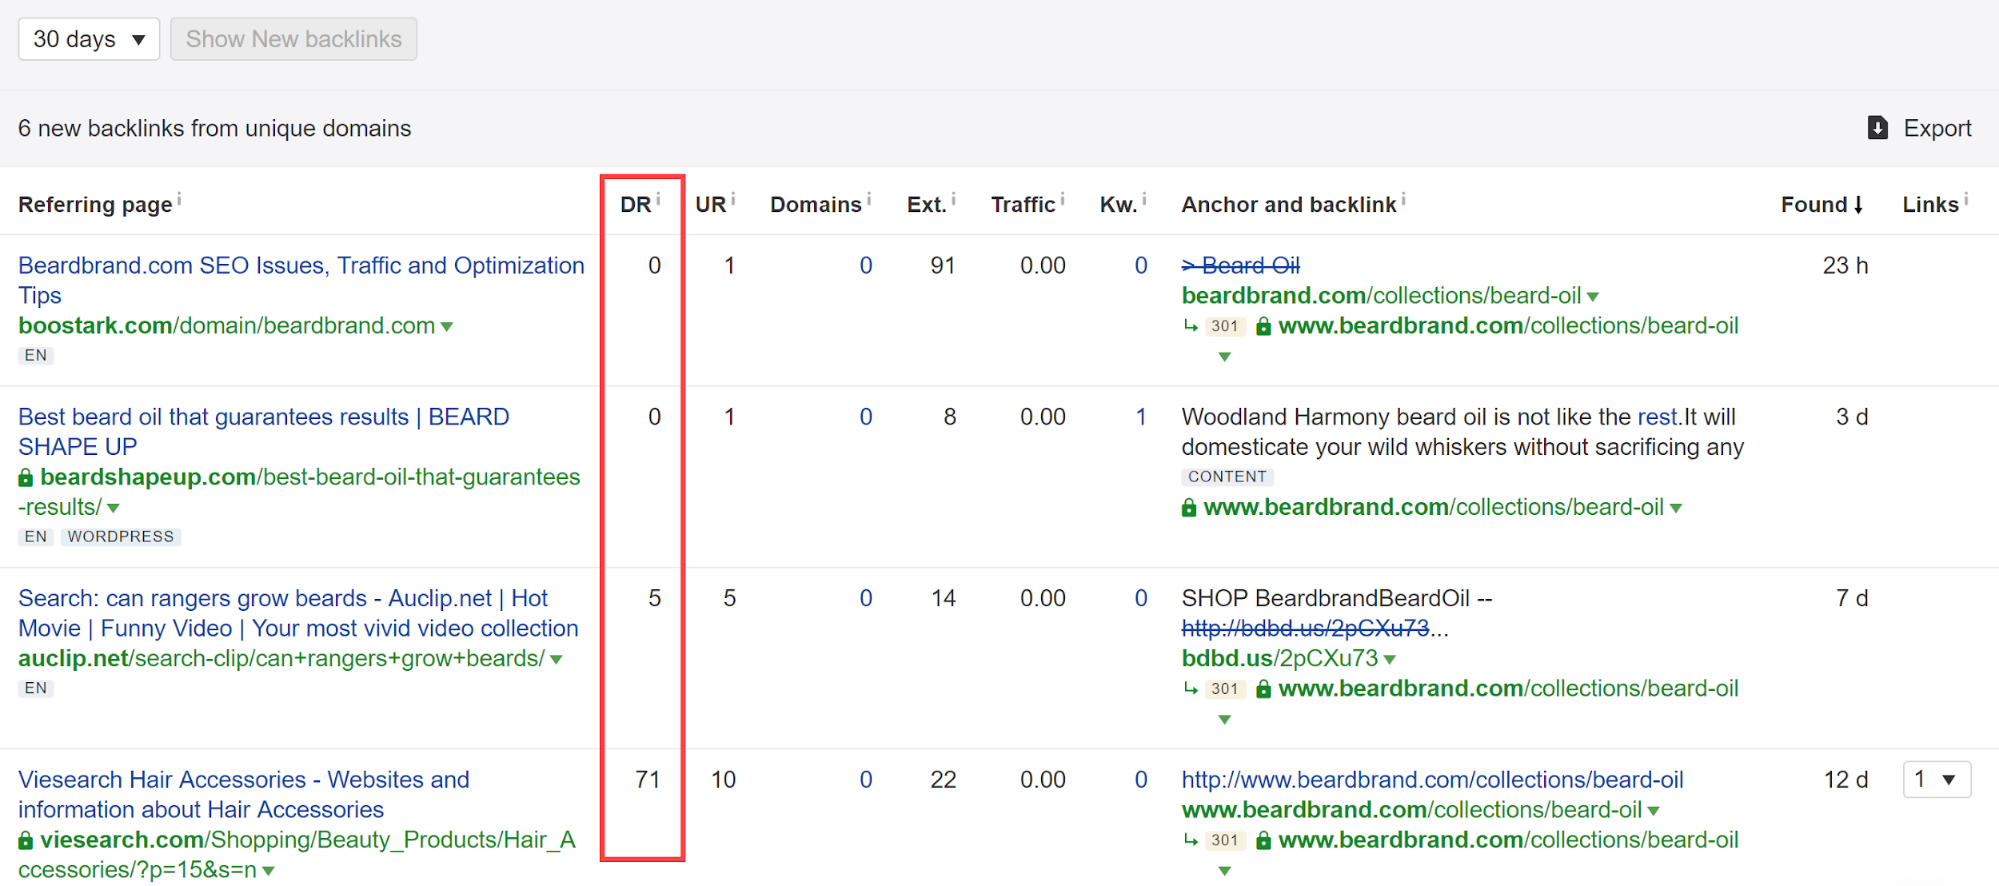The image size is (1999, 886).
Task: Expand auclip.net referring URL dropdown arrow
Action: pyautogui.click(x=556, y=660)
